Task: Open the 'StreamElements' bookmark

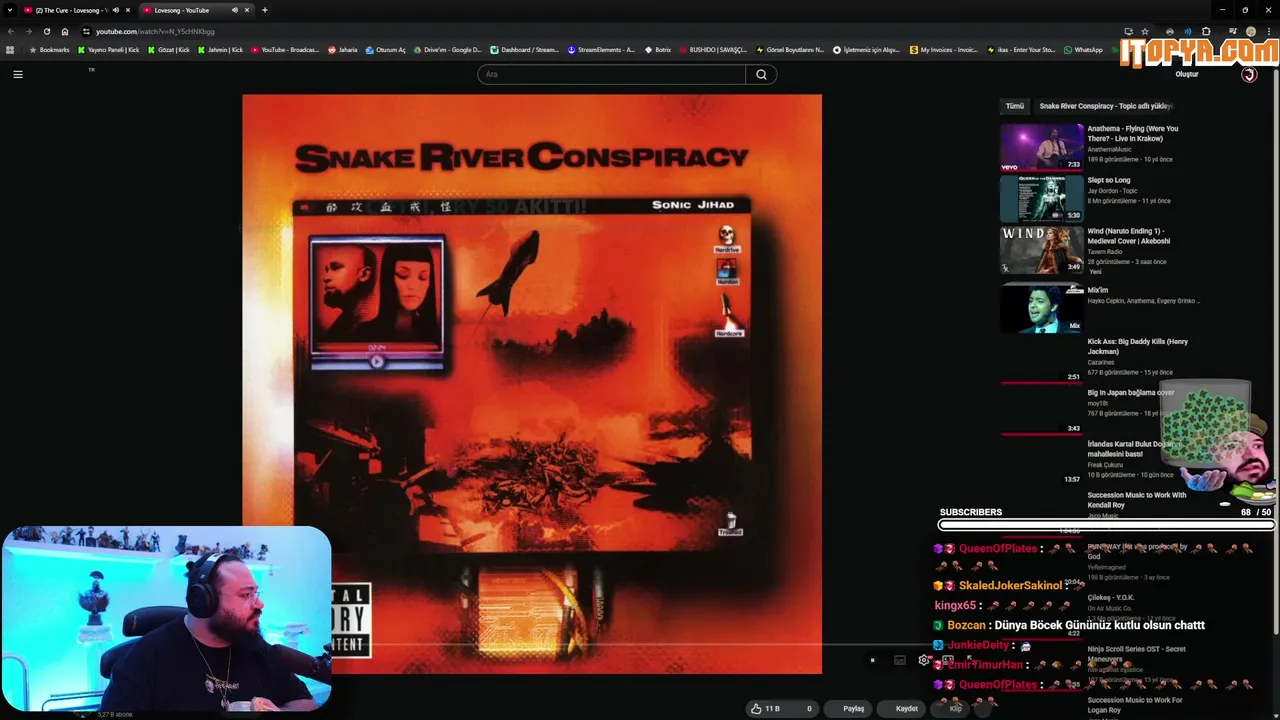Action: tap(601, 49)
